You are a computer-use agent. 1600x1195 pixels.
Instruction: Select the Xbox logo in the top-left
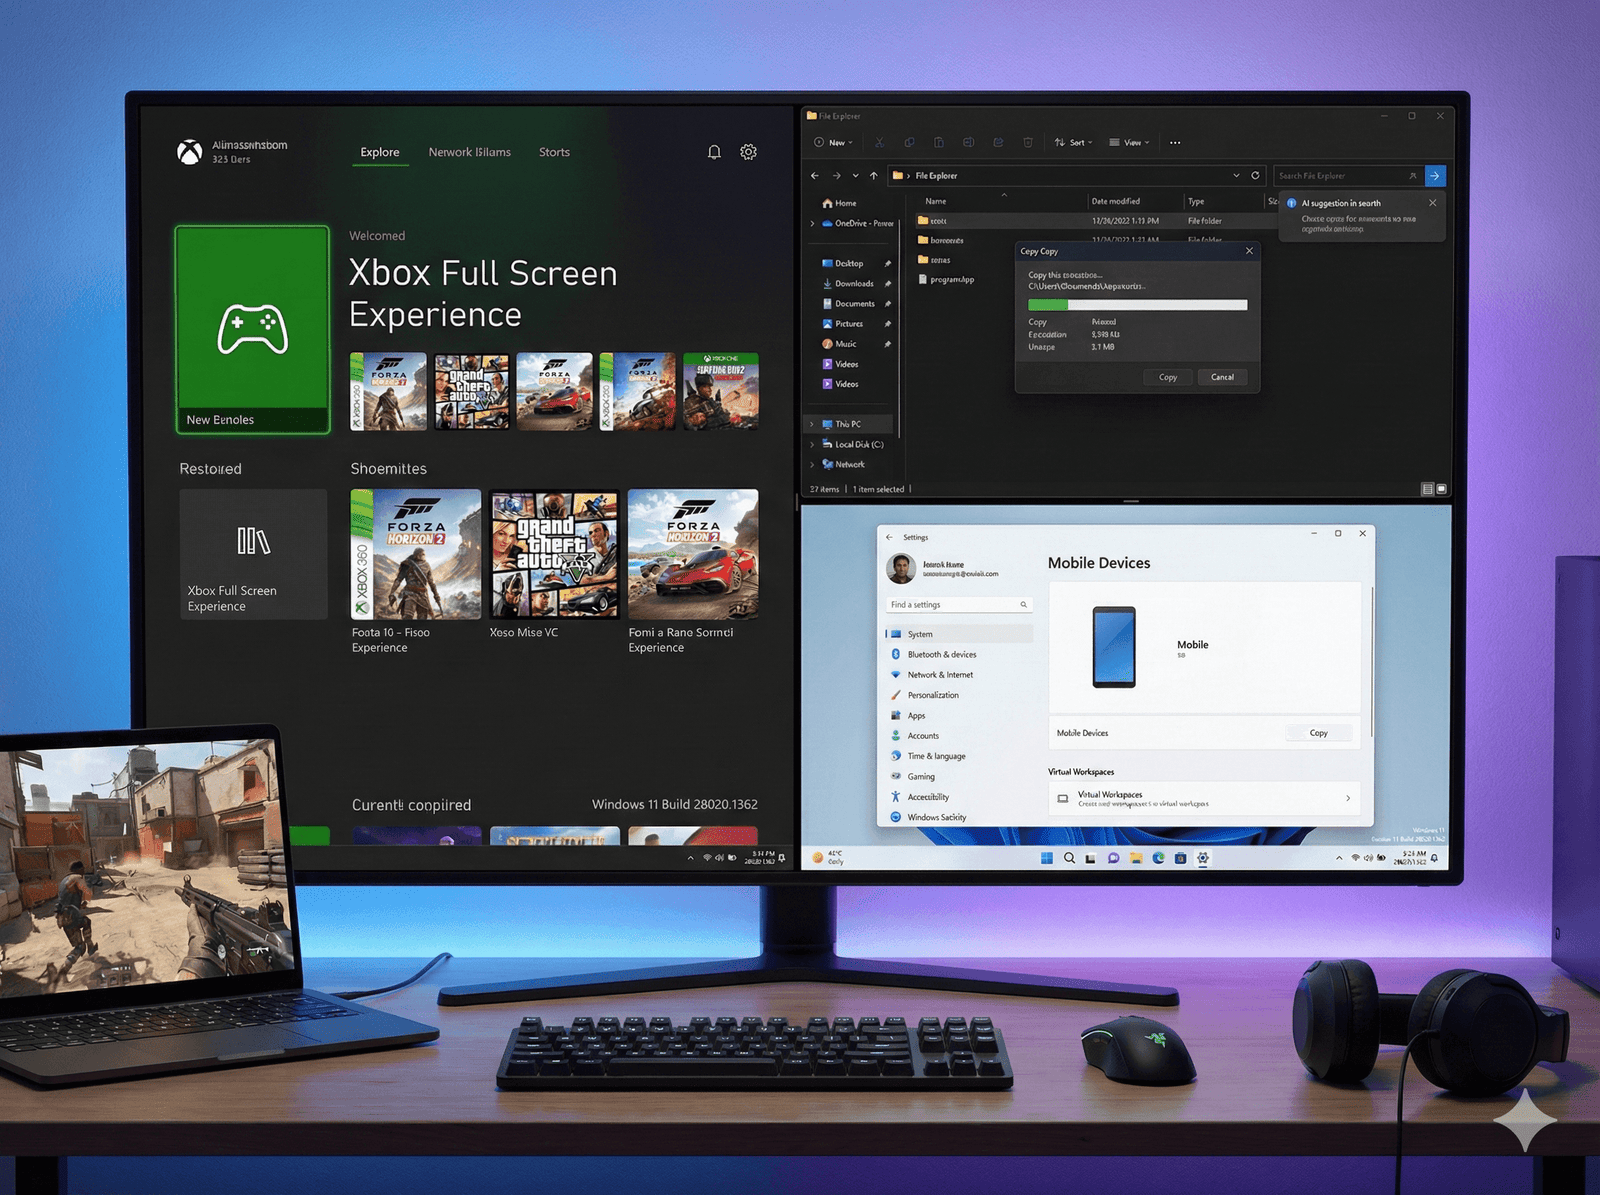(190, 150)
